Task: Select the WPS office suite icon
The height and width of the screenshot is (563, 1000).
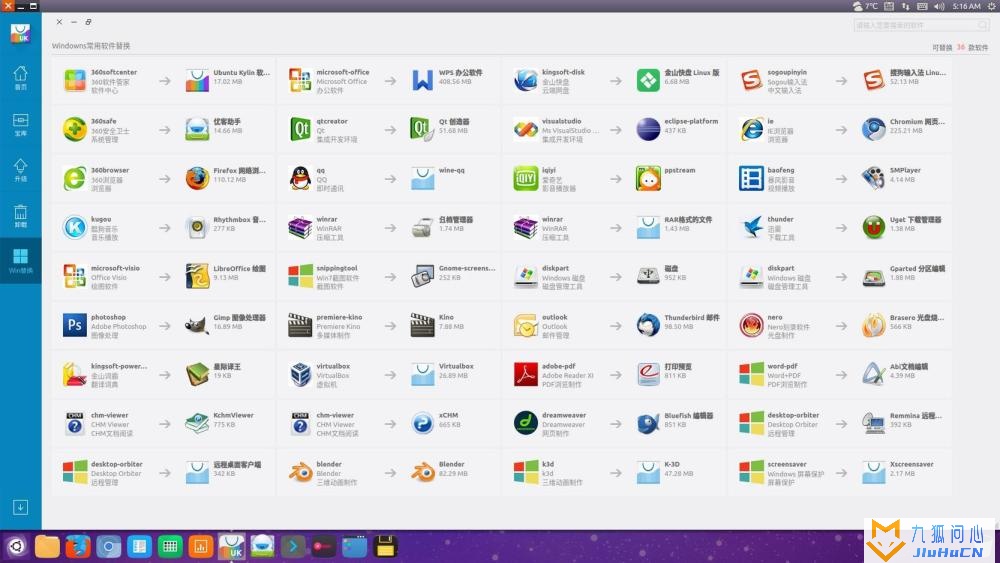Action: click(x=422, y=81)
